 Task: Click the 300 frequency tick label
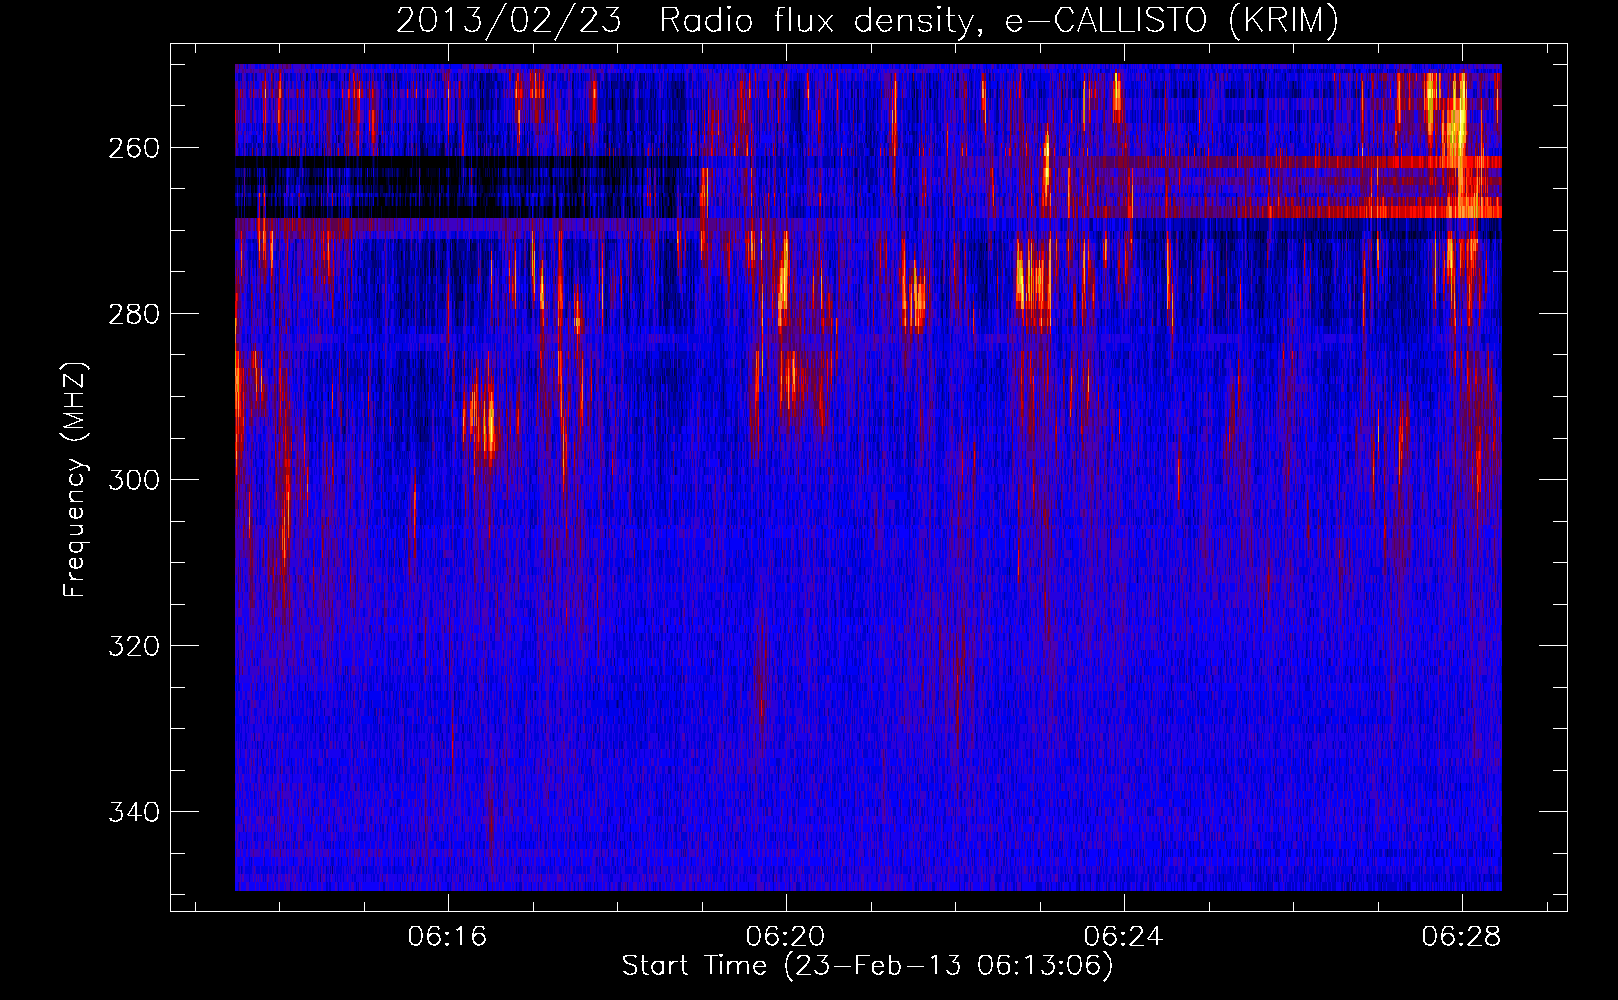pos(134,480)
